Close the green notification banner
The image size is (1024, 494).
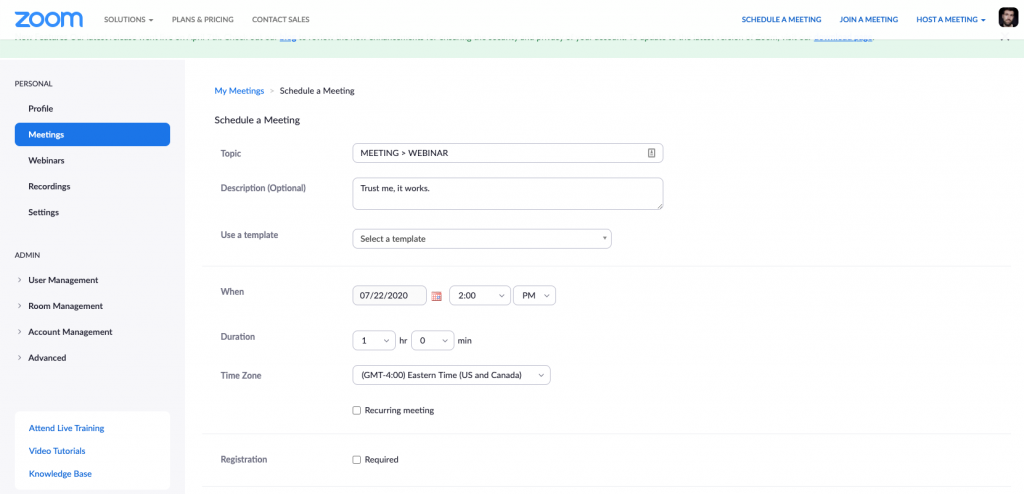tap(1006, 38)
